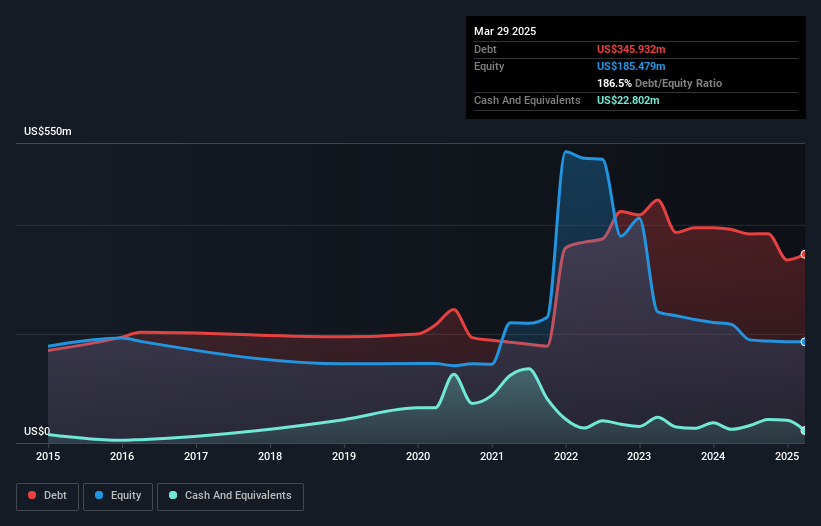This screenshot has height=526, width=821.
Task: Select the teal Cash endpoint marker on chart
Action: (x=804, y=431)
